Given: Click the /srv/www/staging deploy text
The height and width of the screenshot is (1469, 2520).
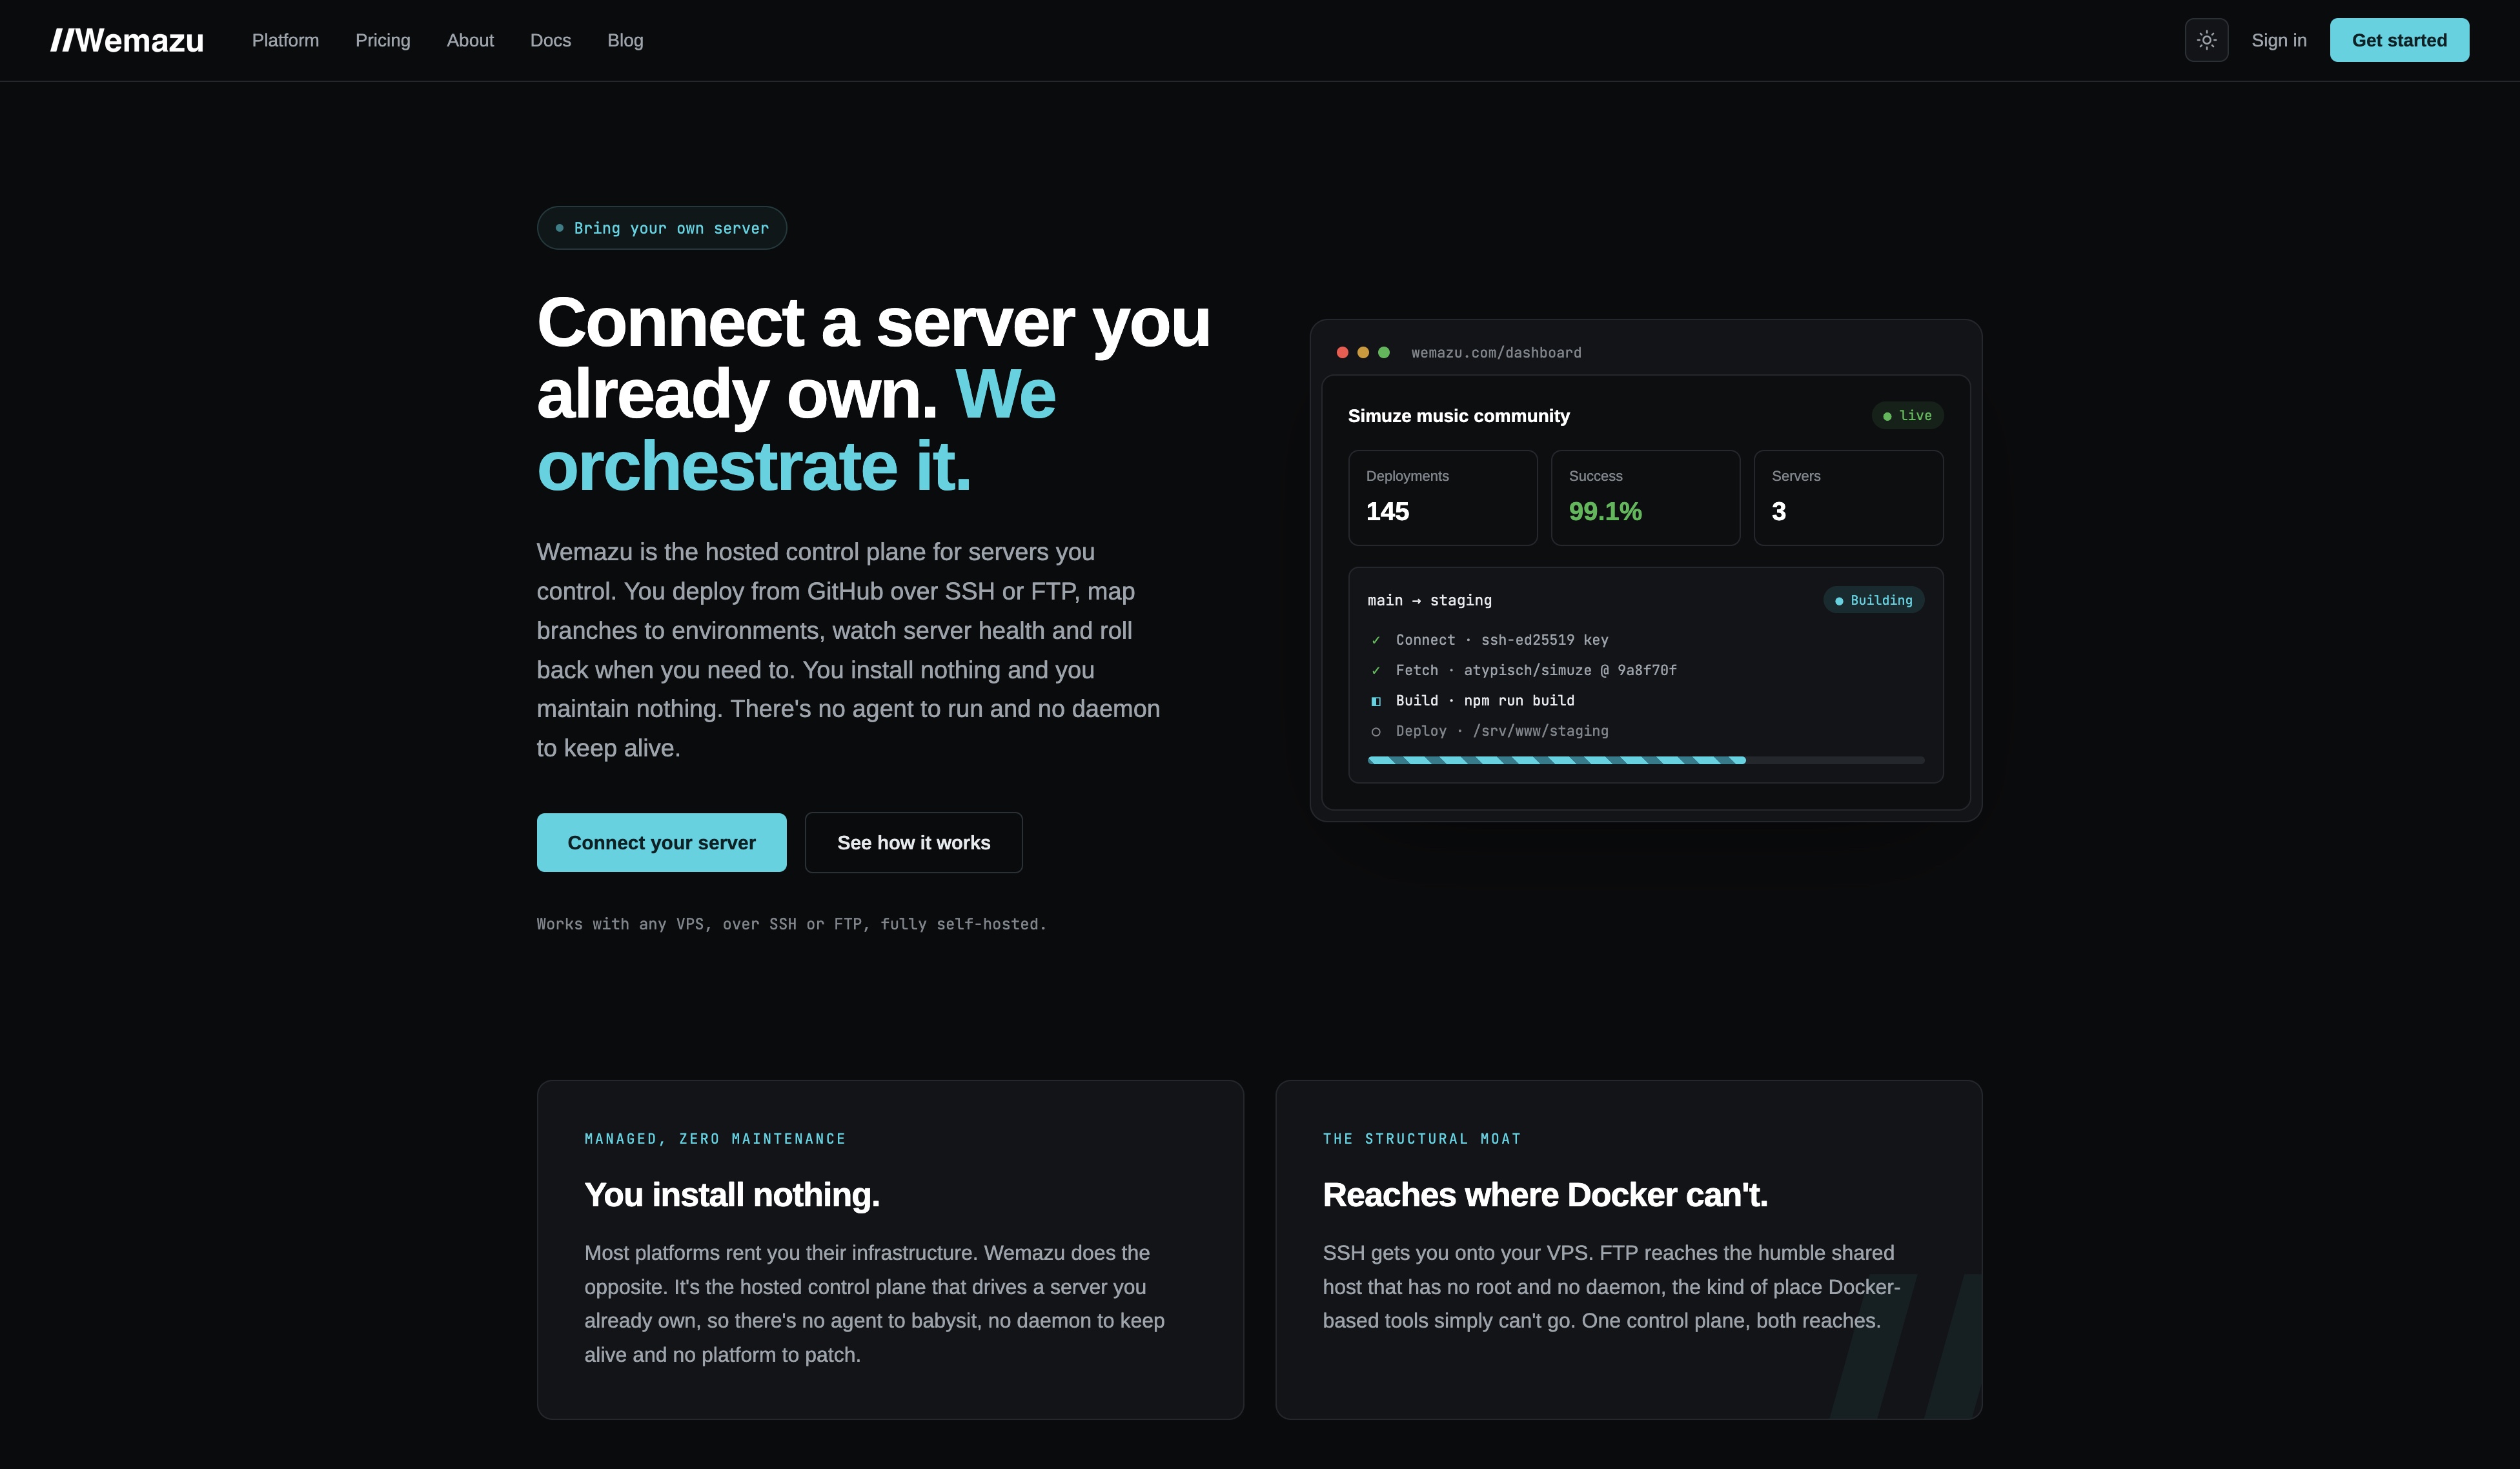Looking at the screenshot, I should pyautogui.click(x=1540, y=731).
